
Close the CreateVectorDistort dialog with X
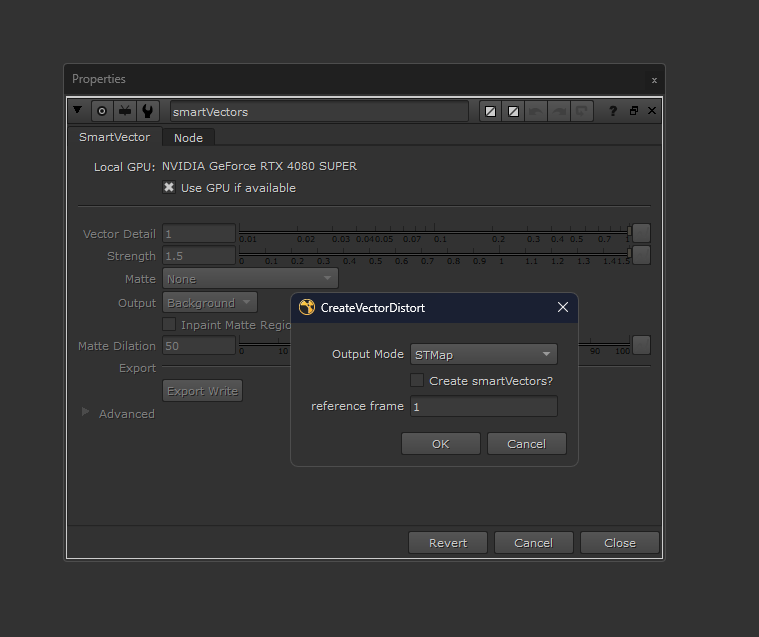(x=562, y=308)
